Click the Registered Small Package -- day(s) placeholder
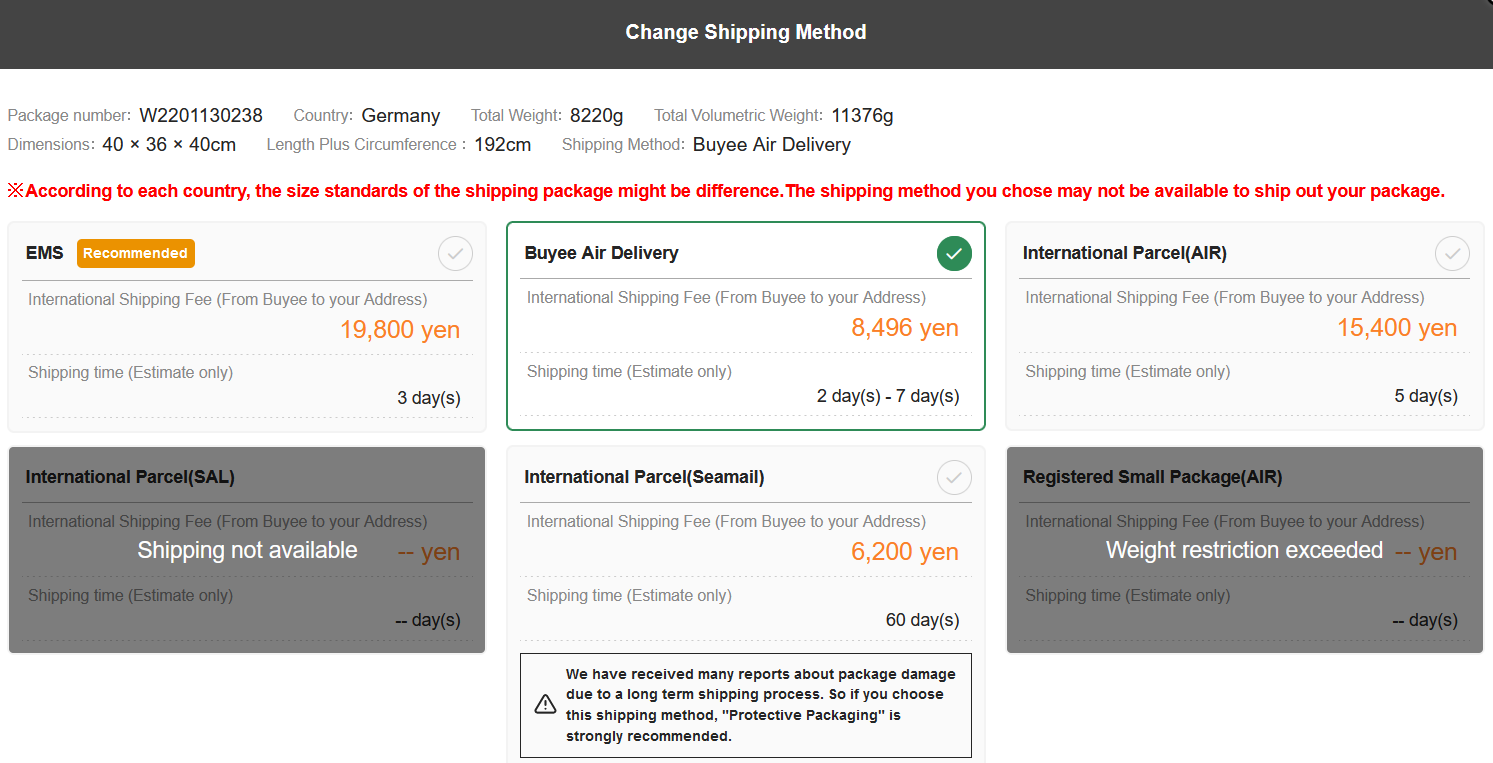 (1425, 620)
